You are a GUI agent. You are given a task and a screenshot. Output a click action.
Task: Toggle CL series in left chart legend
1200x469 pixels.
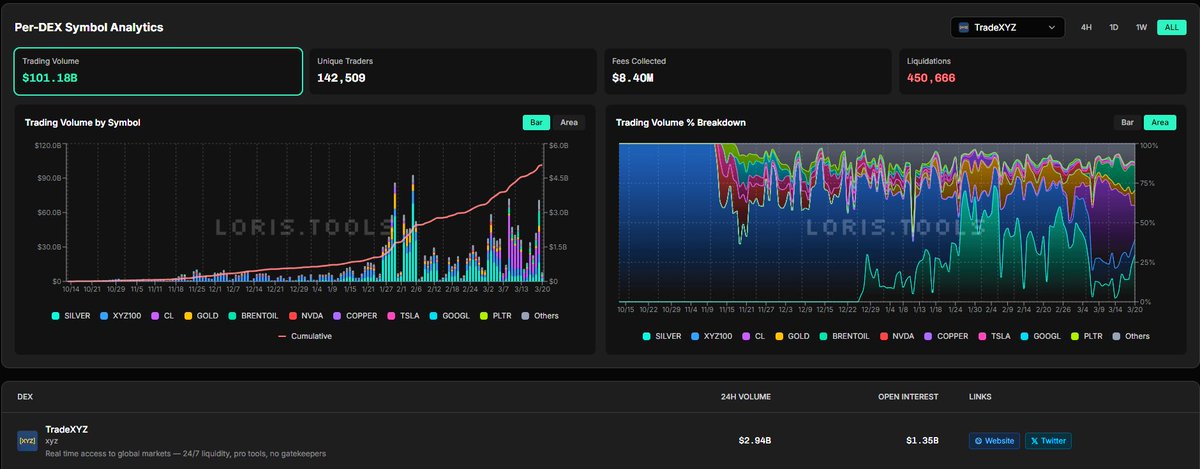point(163,315)
